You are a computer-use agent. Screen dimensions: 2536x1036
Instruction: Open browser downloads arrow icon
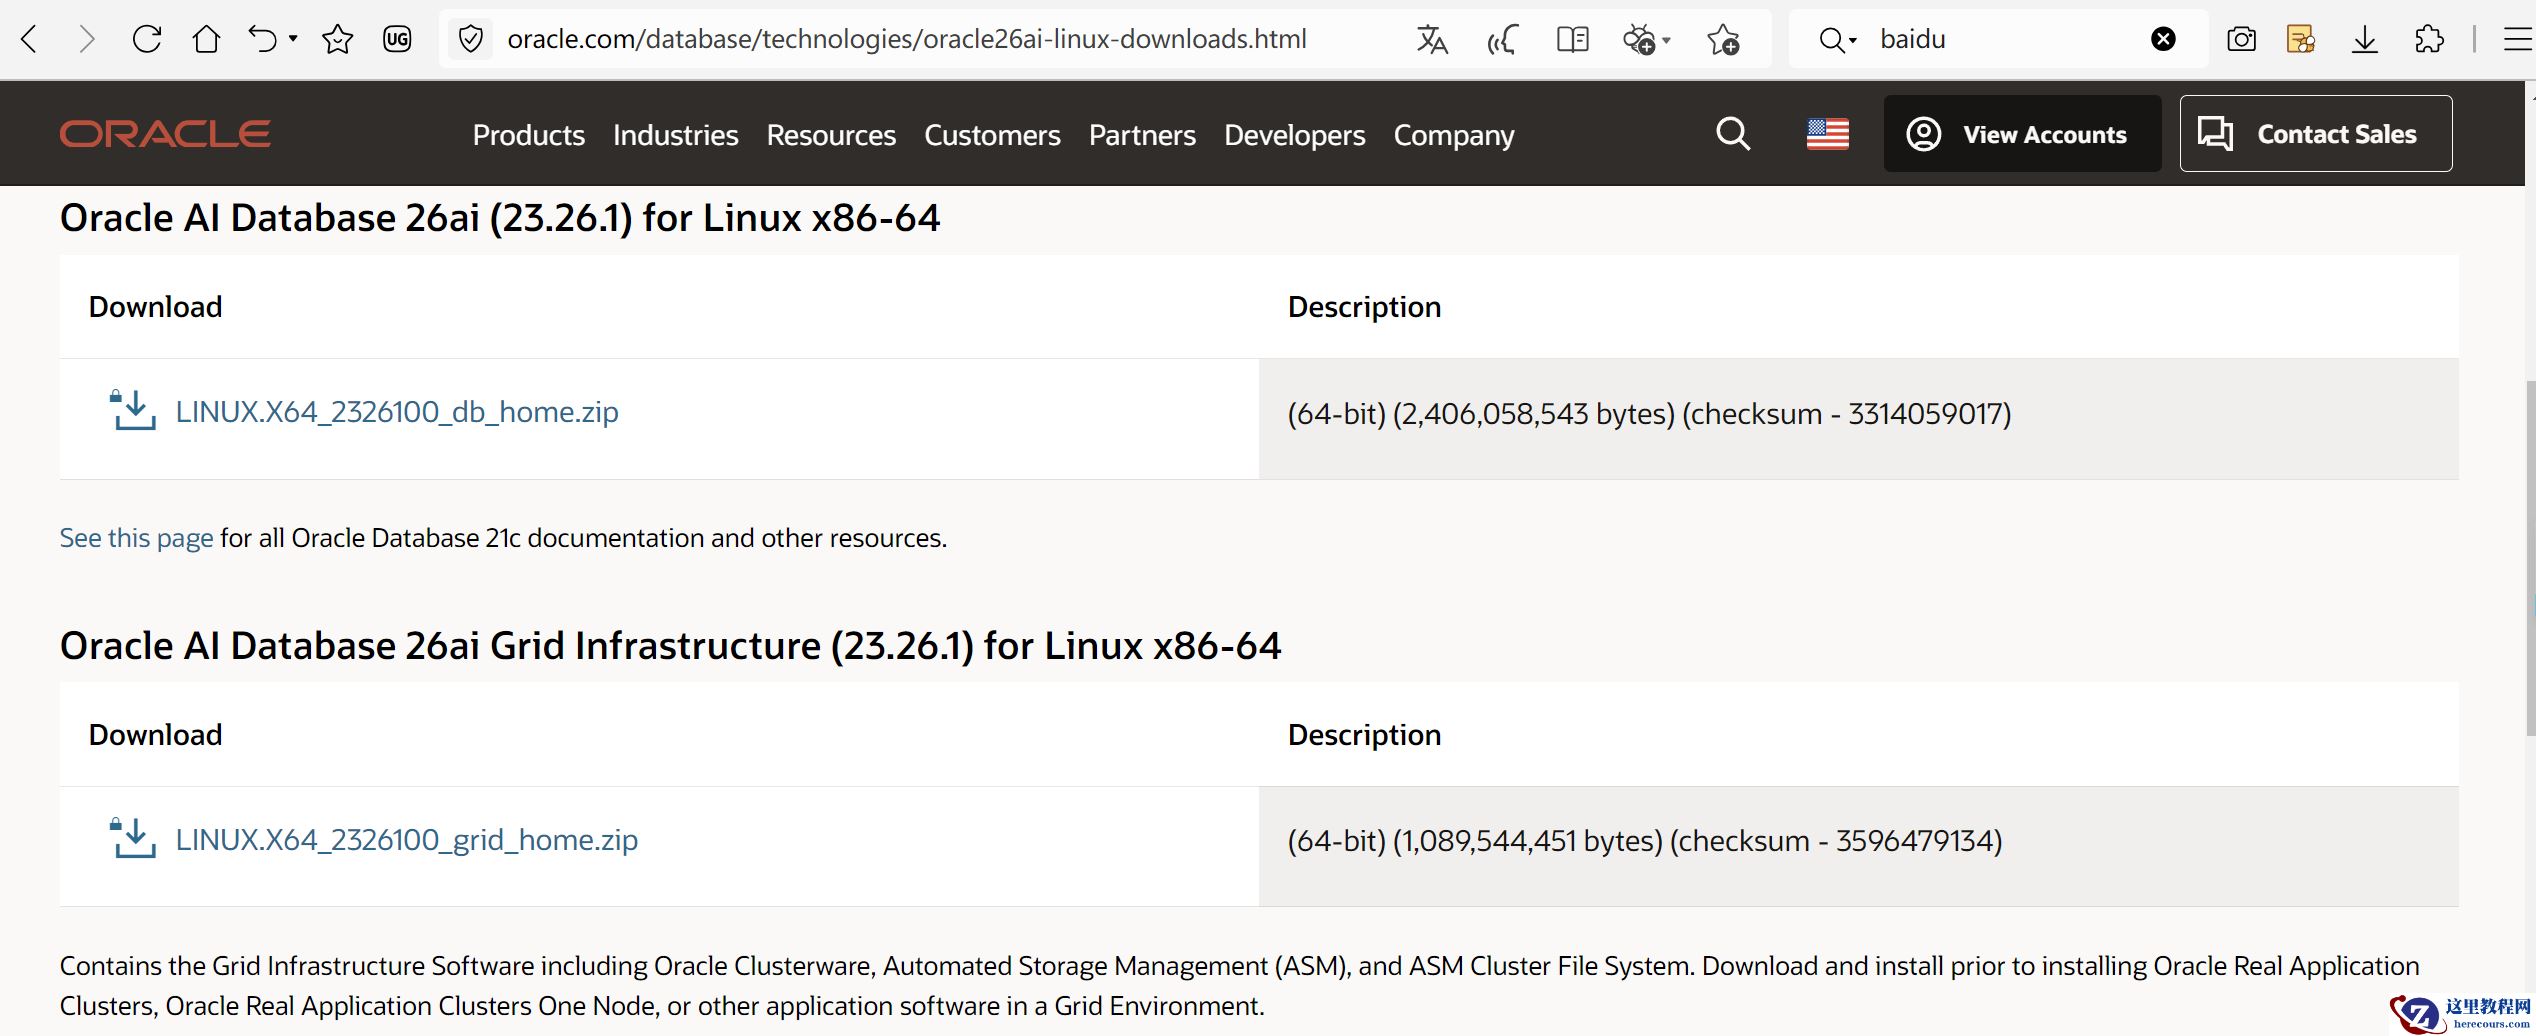[2364, 39]
